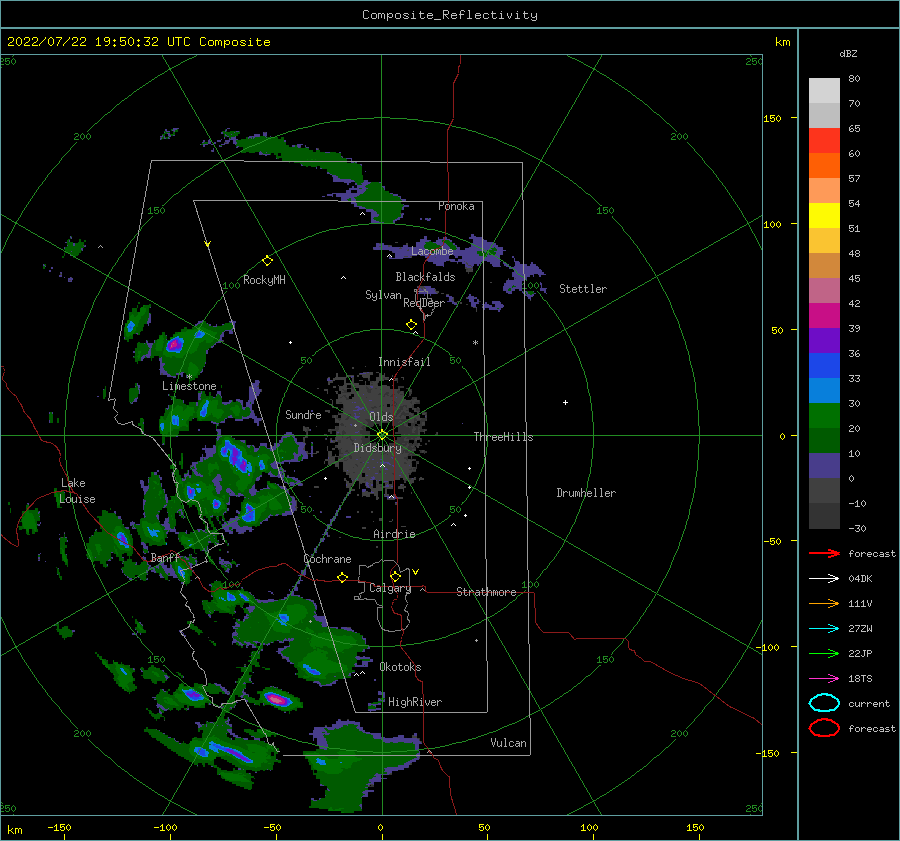The image size is (900, 841).
Task: Click the red forecast ellipse icon
Action: [x=824, y=728]
